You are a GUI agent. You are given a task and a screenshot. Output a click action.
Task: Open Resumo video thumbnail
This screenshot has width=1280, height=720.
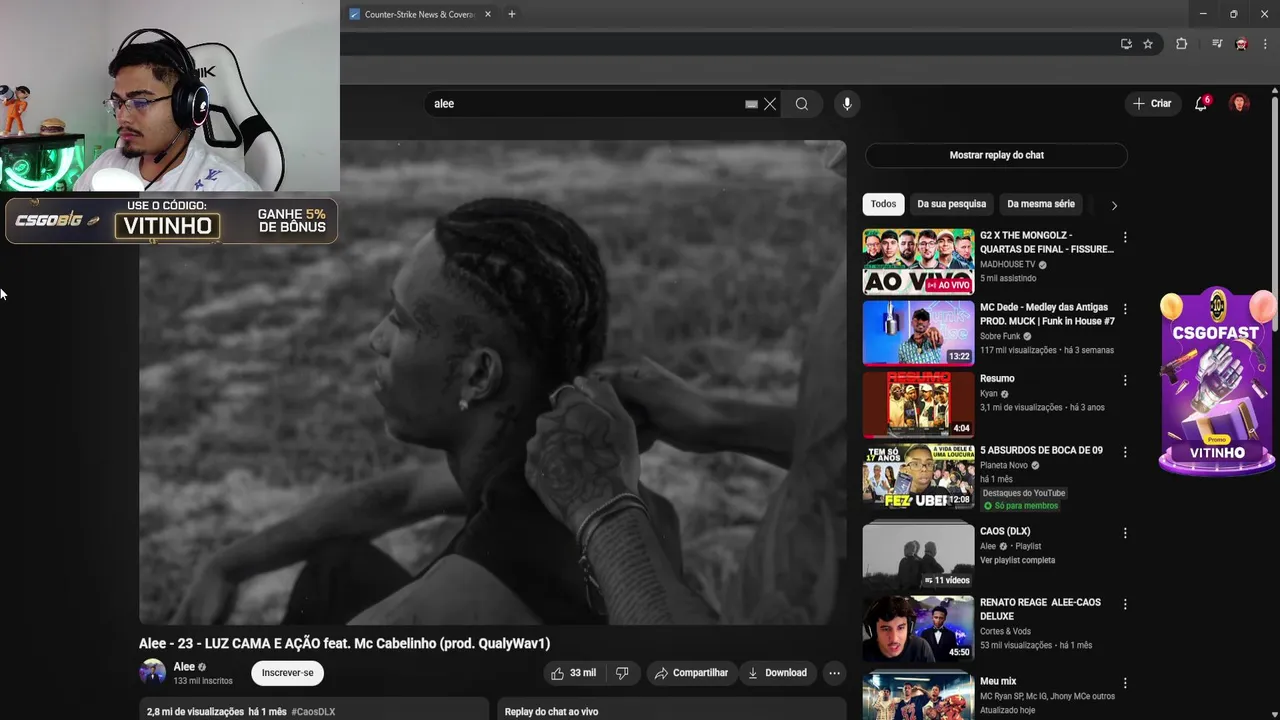click(x=918, y=404)
